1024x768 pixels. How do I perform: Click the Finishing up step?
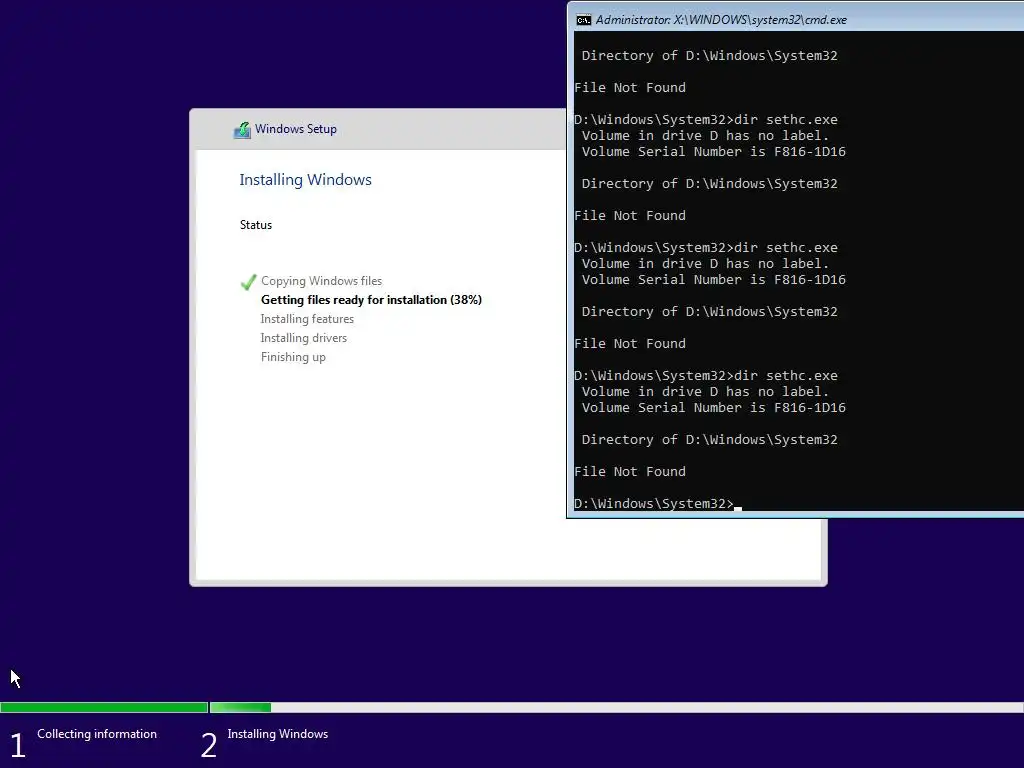tap(293, 357)
